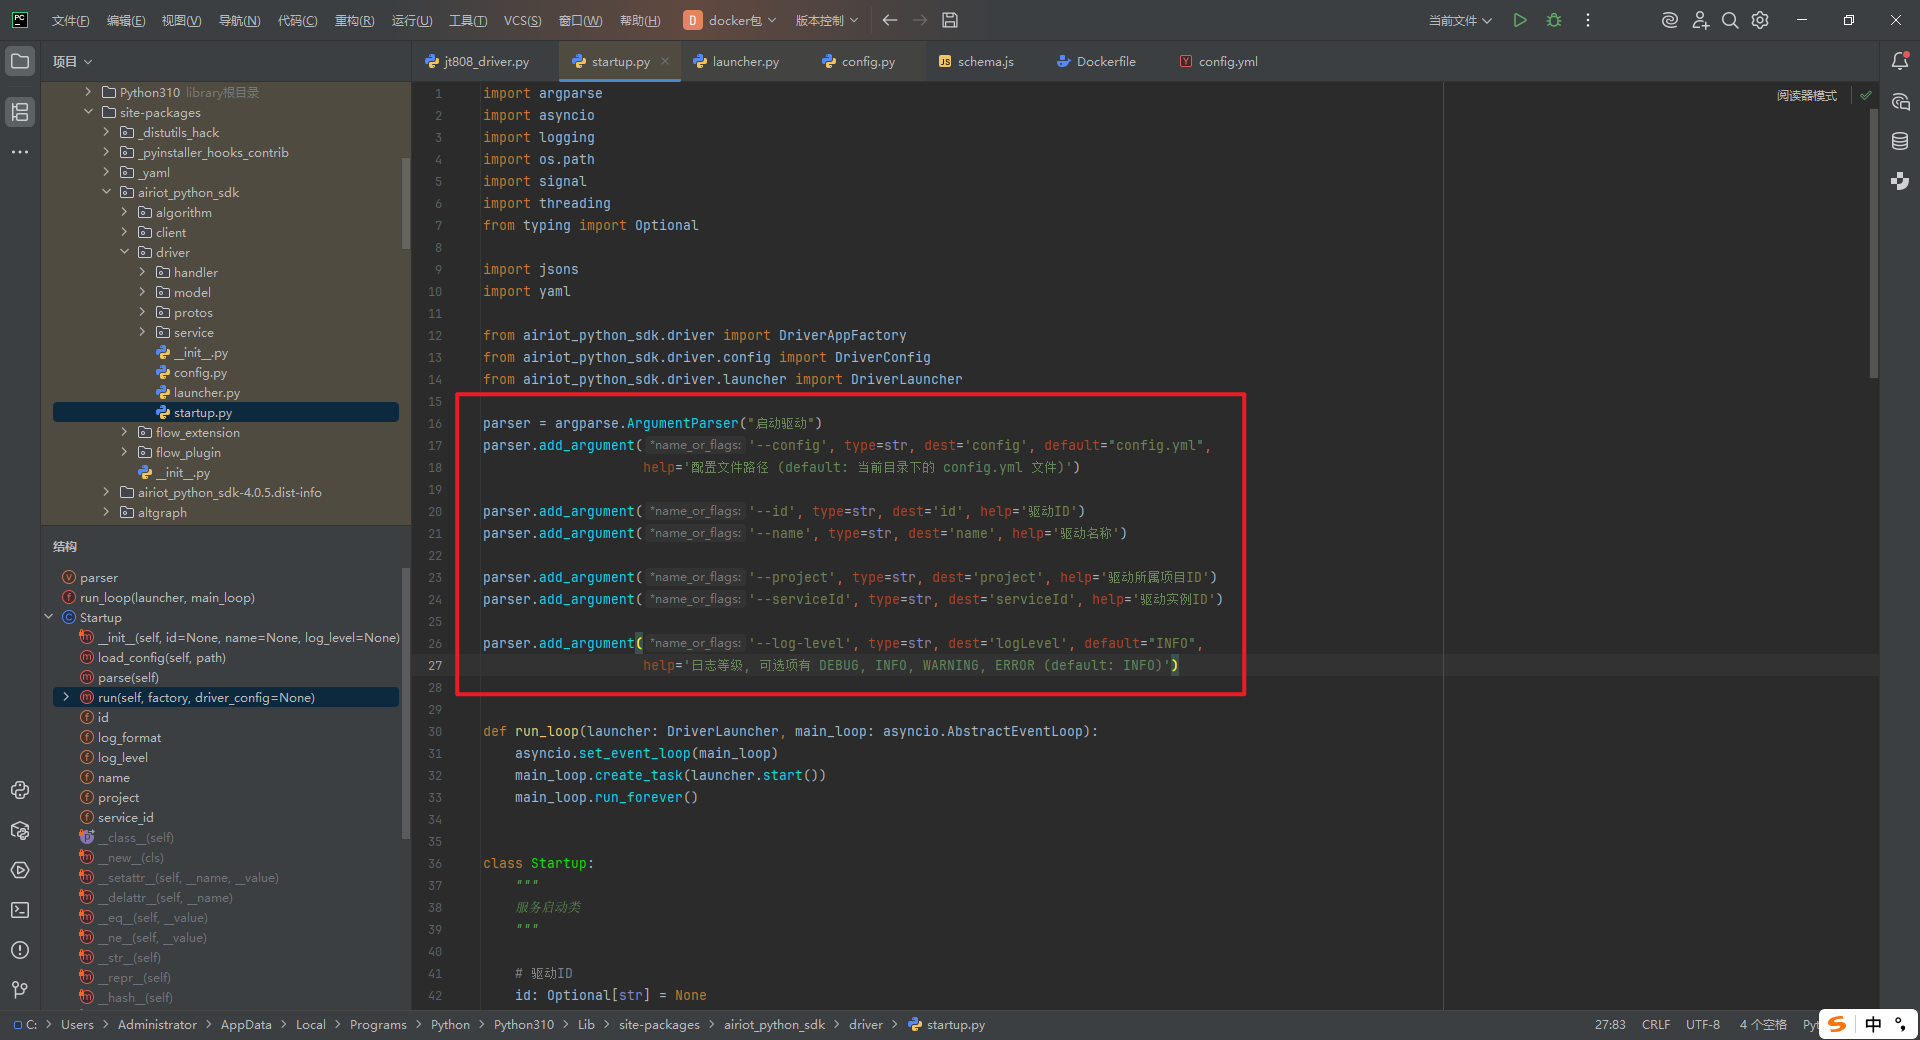The height and width of the screenshot is (1040, 1920).
Task: Open more run actions menu
Action: pyautogui.click(x=1588, y=20)
